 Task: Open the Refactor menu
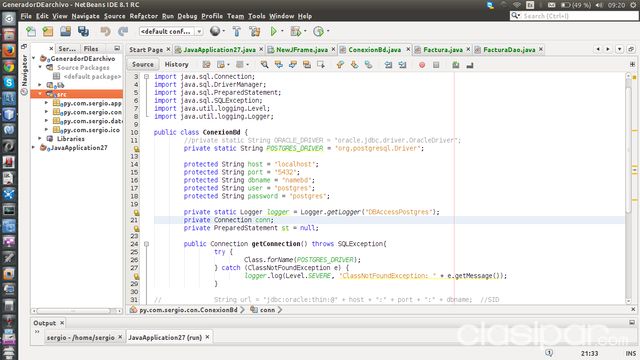click(x=143, y=16)
